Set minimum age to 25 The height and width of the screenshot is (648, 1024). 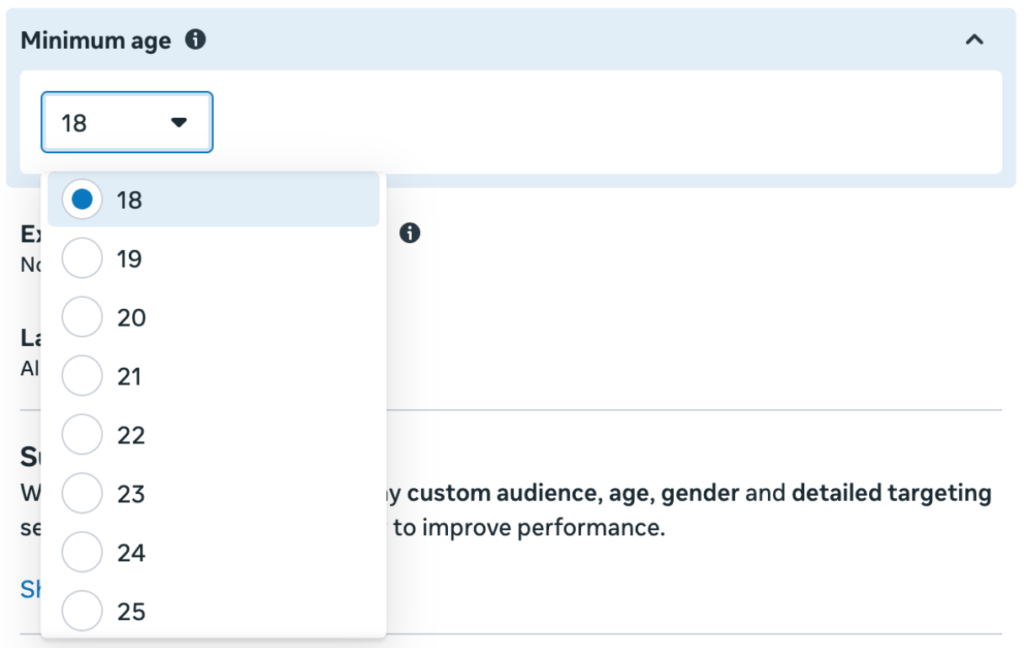(x=82, y=611)
